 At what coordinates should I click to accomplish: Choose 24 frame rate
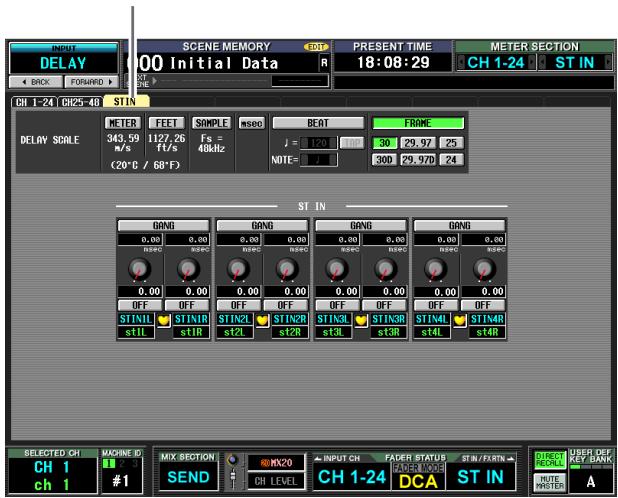pos(451,160)
